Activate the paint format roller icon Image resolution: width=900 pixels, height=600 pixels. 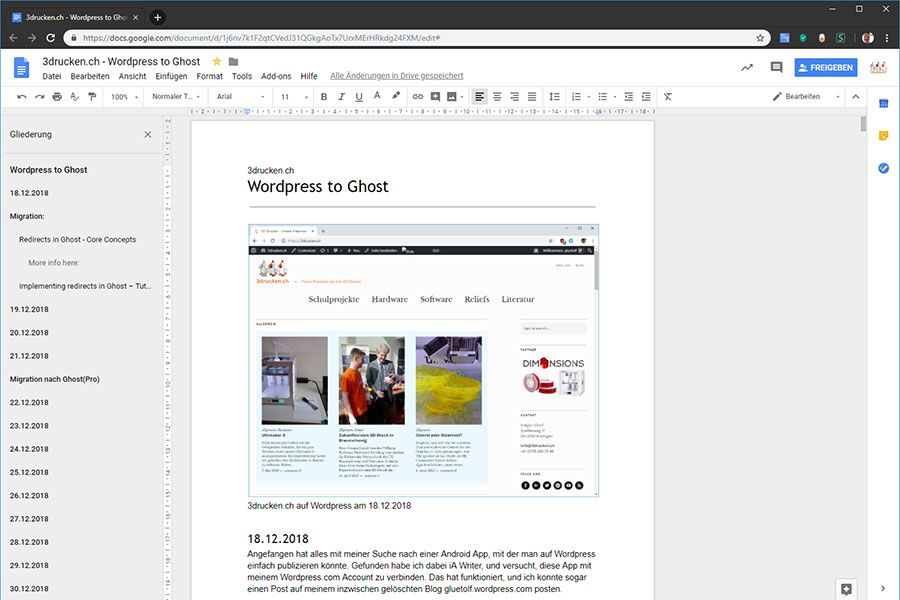point(92,96)
